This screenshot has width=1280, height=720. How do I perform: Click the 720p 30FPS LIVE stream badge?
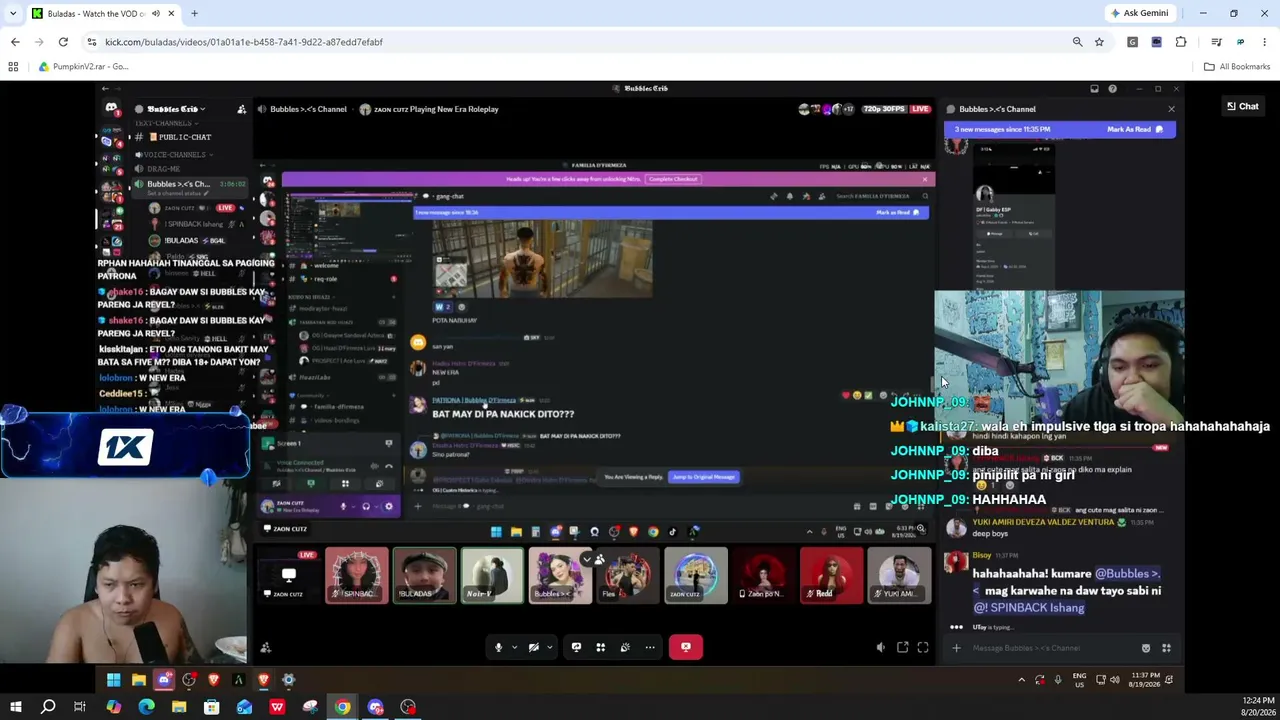(x=894, y=109)
